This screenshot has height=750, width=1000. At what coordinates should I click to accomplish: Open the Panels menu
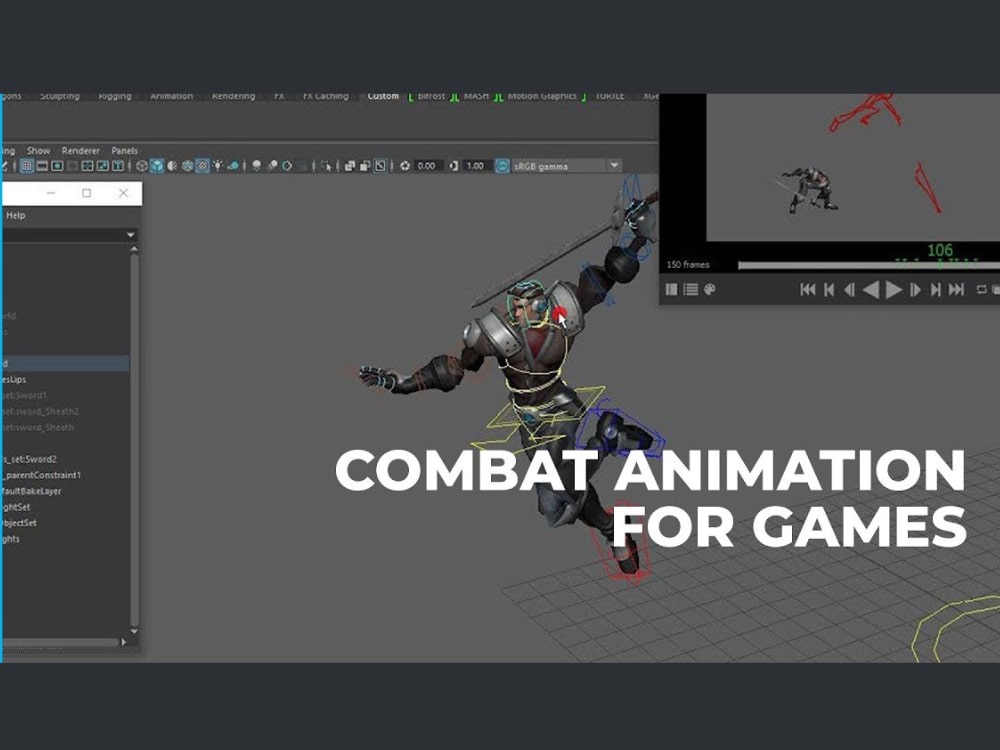tap(124, 151)
